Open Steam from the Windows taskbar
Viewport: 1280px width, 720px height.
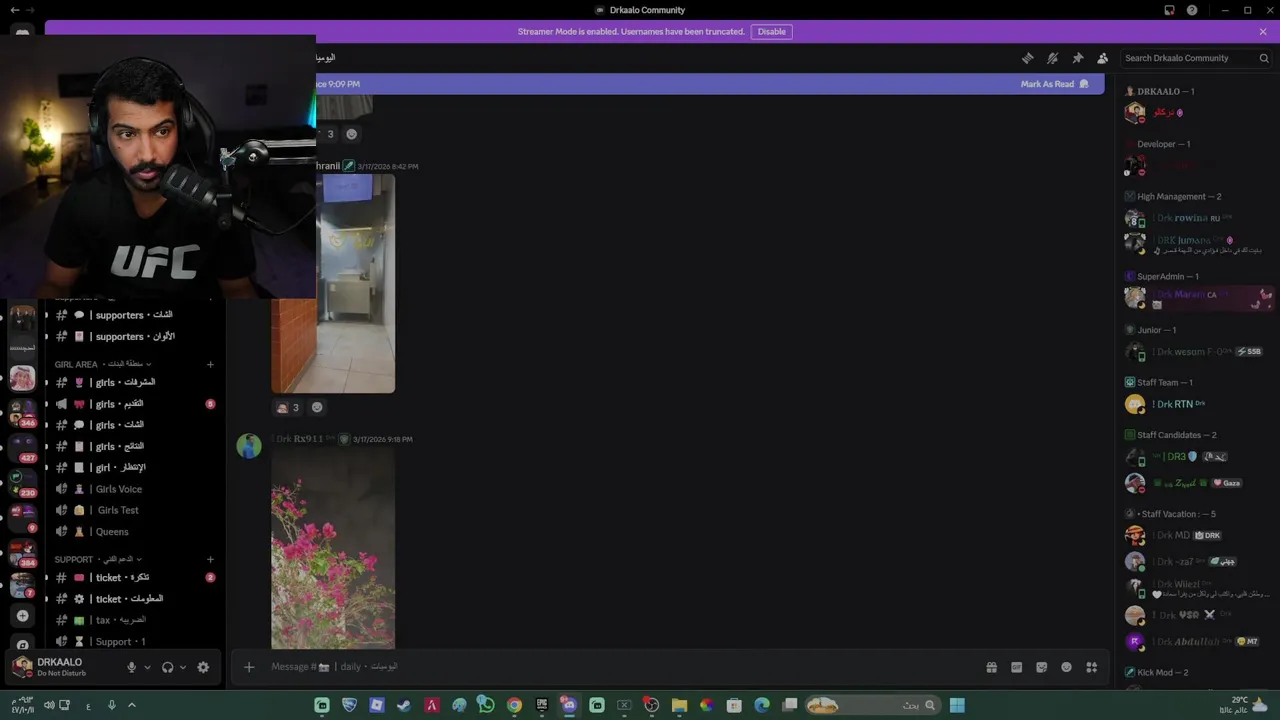tap(404, 705)
